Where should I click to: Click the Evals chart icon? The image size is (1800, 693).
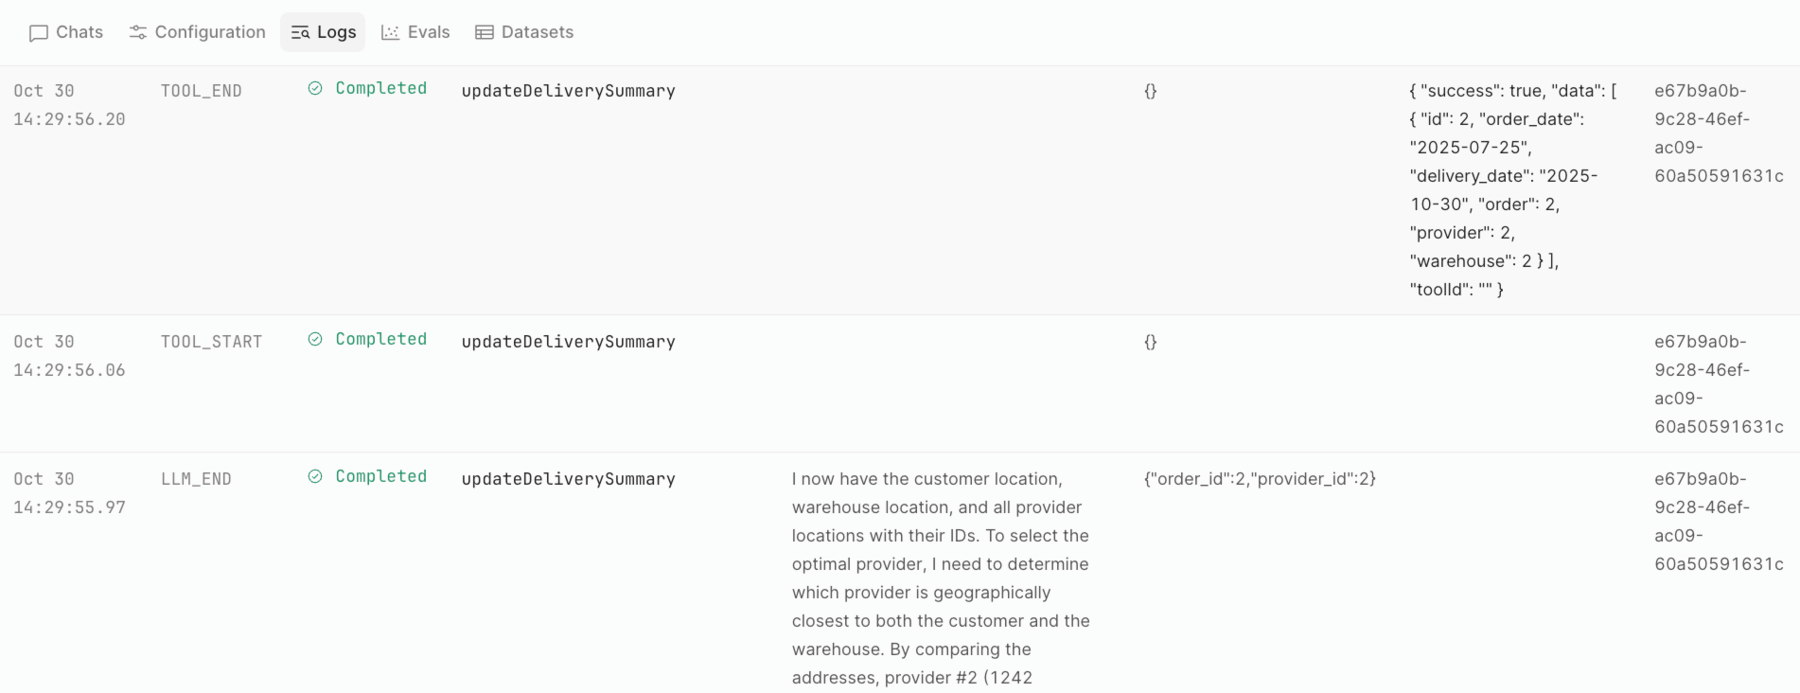390,33
